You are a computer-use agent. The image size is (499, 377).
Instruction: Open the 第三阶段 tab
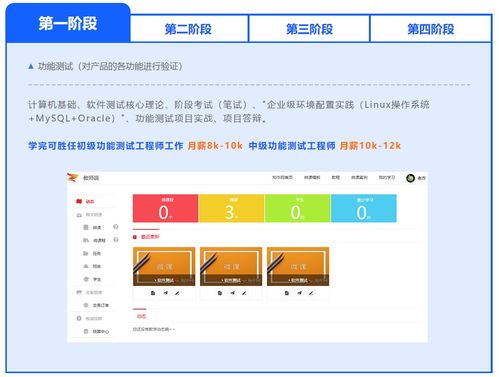click(309, 29)
